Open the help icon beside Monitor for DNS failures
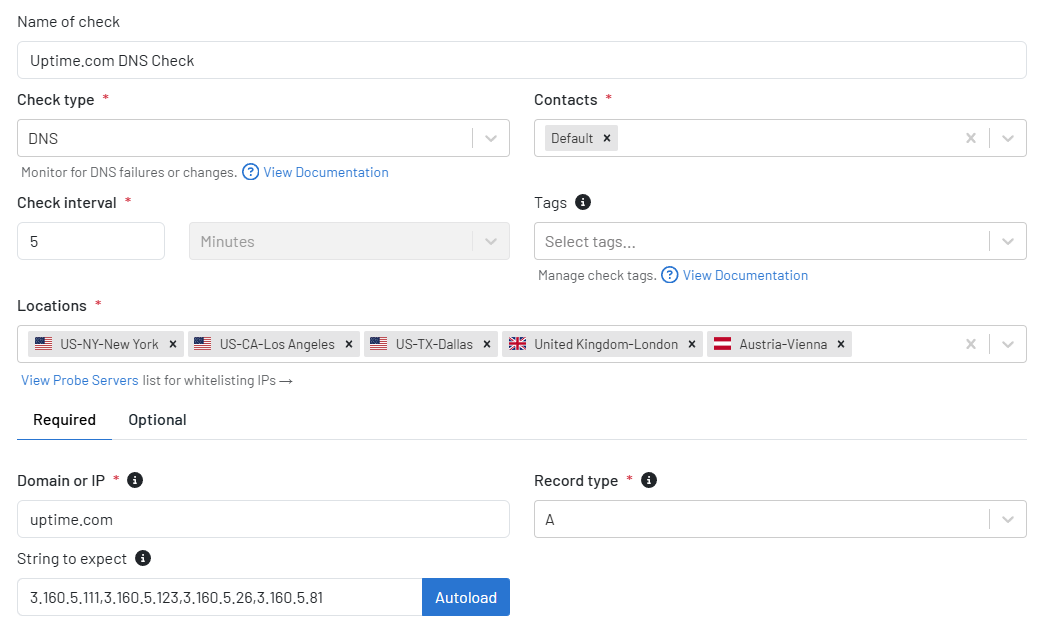1053x633 pixels. click(250, 173)
